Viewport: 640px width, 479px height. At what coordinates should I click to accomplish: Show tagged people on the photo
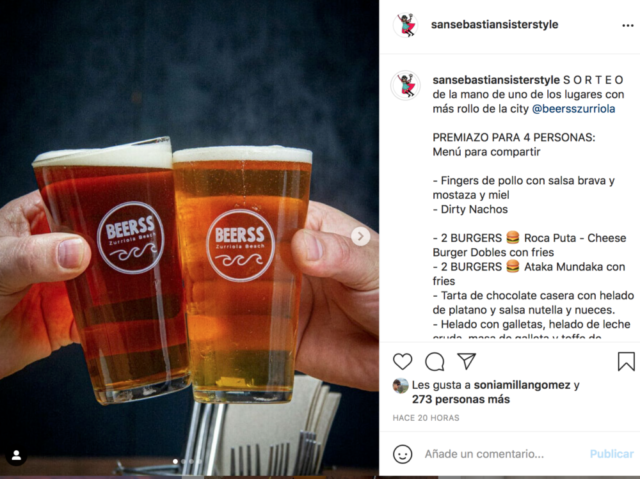click(x=16, y=455)
